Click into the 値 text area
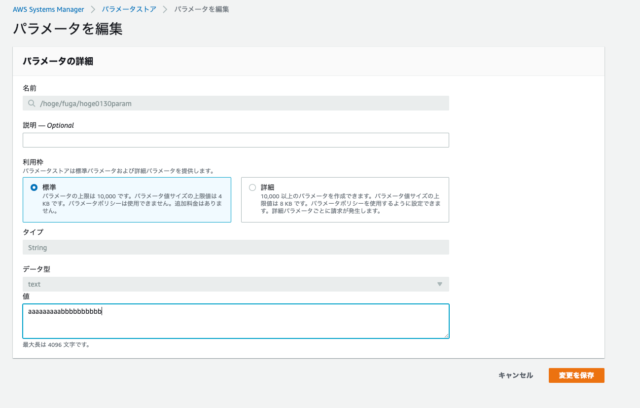Viewport: 640px width, 408px height. 235,321
